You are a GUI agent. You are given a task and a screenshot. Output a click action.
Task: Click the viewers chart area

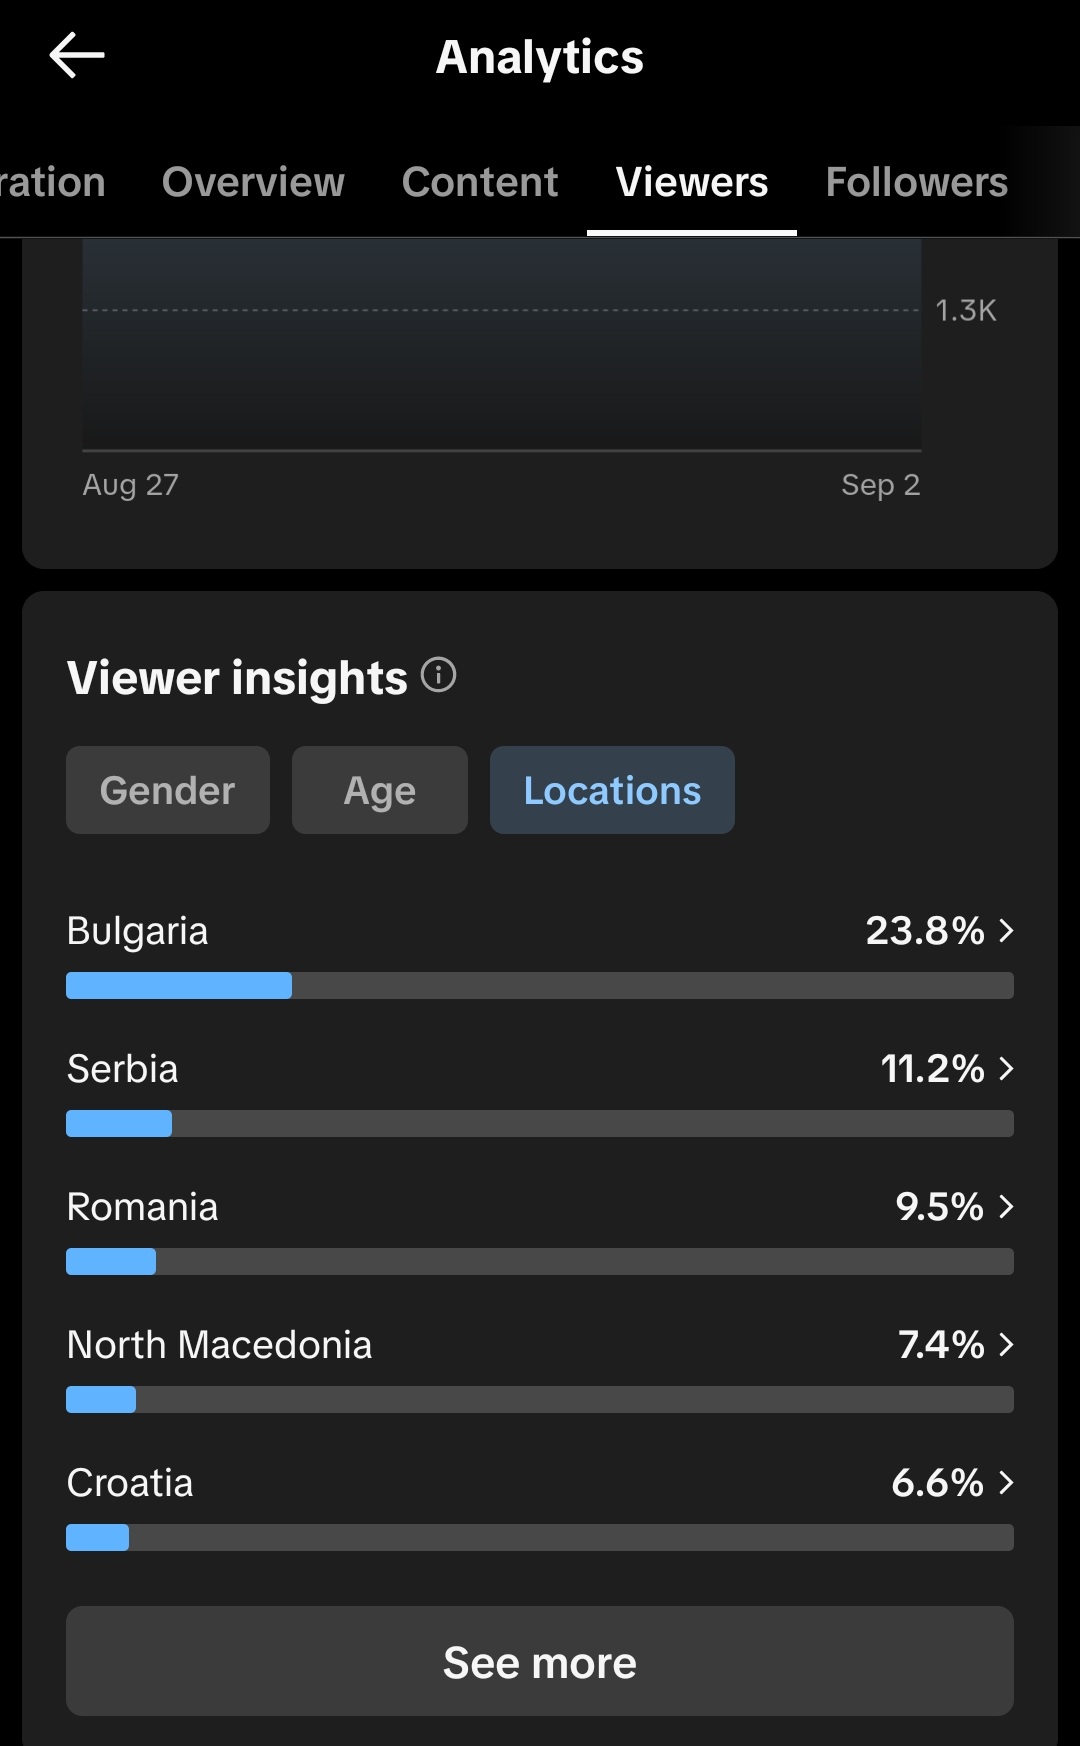502,345
